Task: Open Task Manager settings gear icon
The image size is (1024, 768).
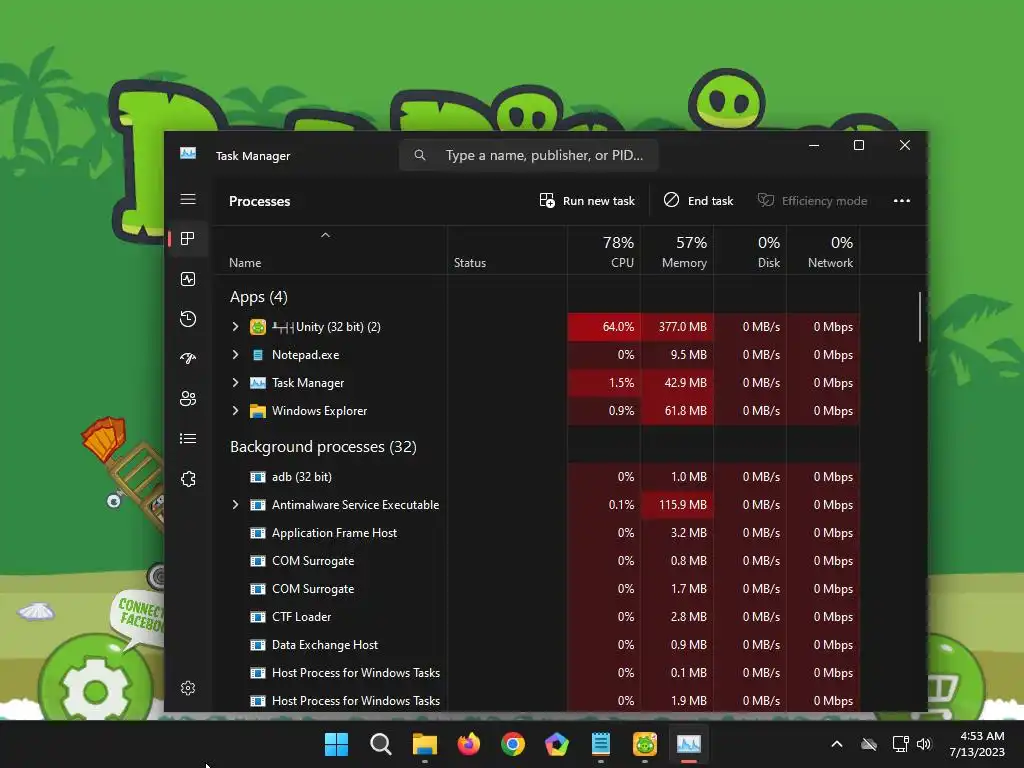Action: [188, 688]
